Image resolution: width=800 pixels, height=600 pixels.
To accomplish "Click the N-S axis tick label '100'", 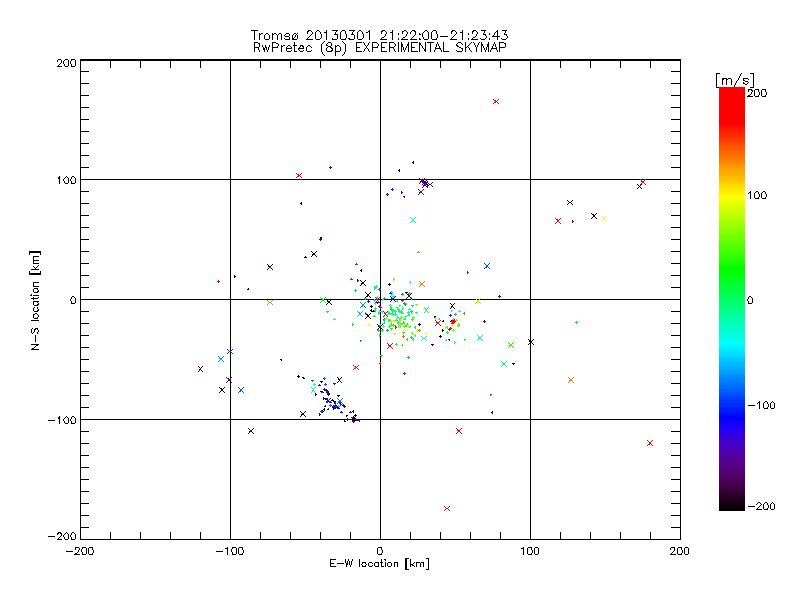I will pos(66,180).
